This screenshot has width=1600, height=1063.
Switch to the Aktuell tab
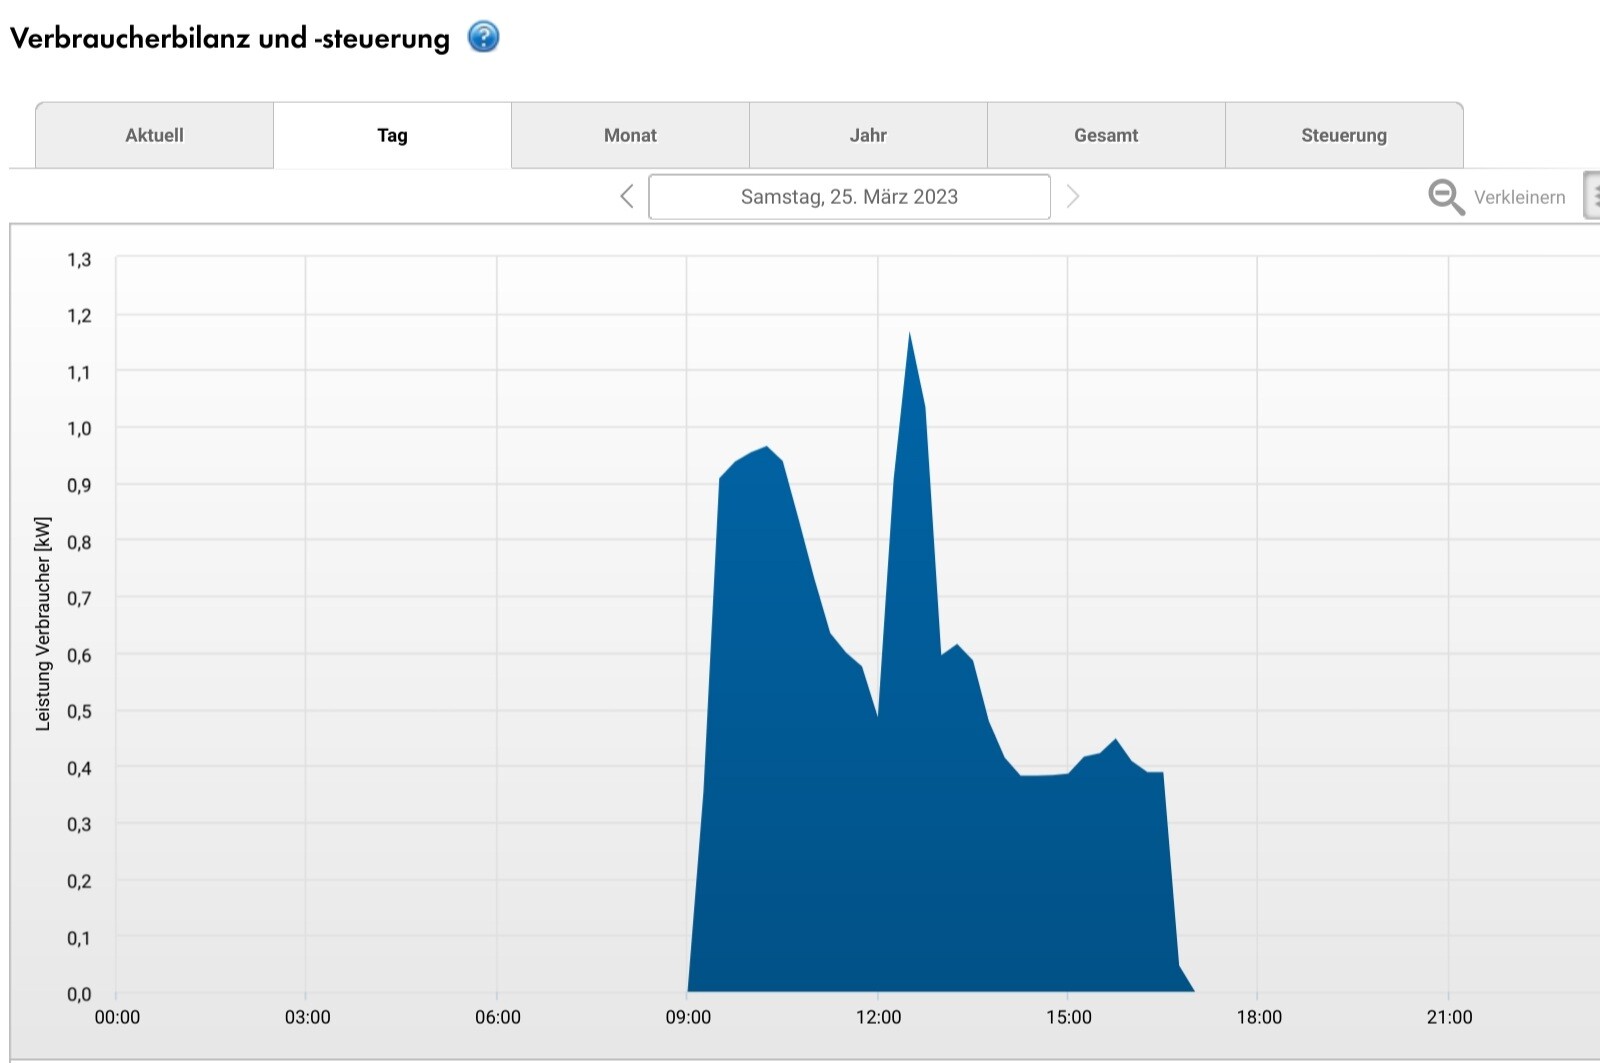[154, 136]
